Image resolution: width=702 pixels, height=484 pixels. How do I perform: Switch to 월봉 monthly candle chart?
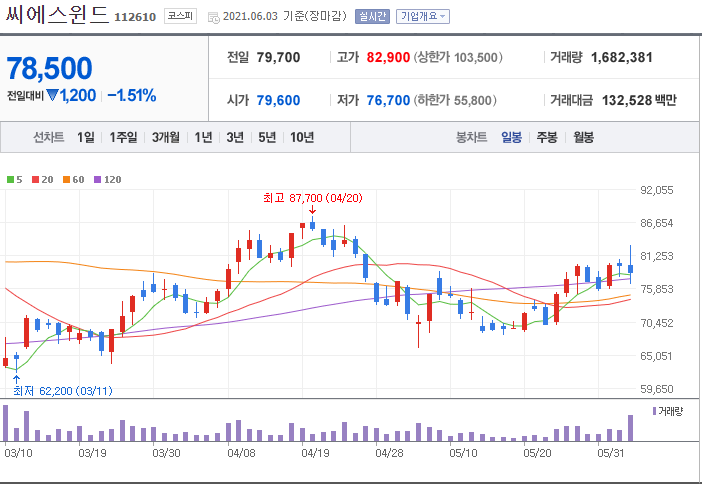(583, 137)
